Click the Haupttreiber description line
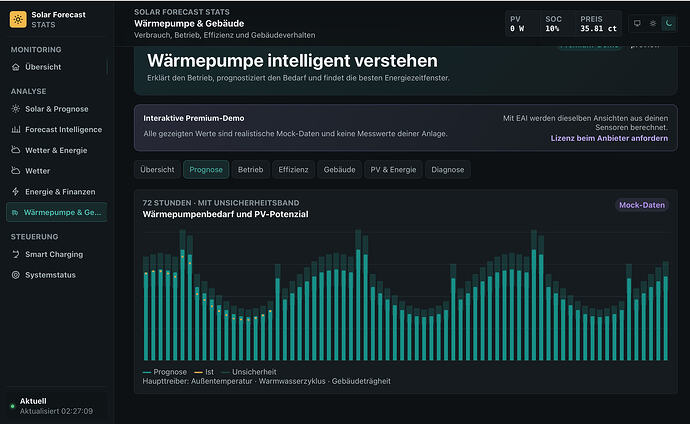 coord(266,381)
